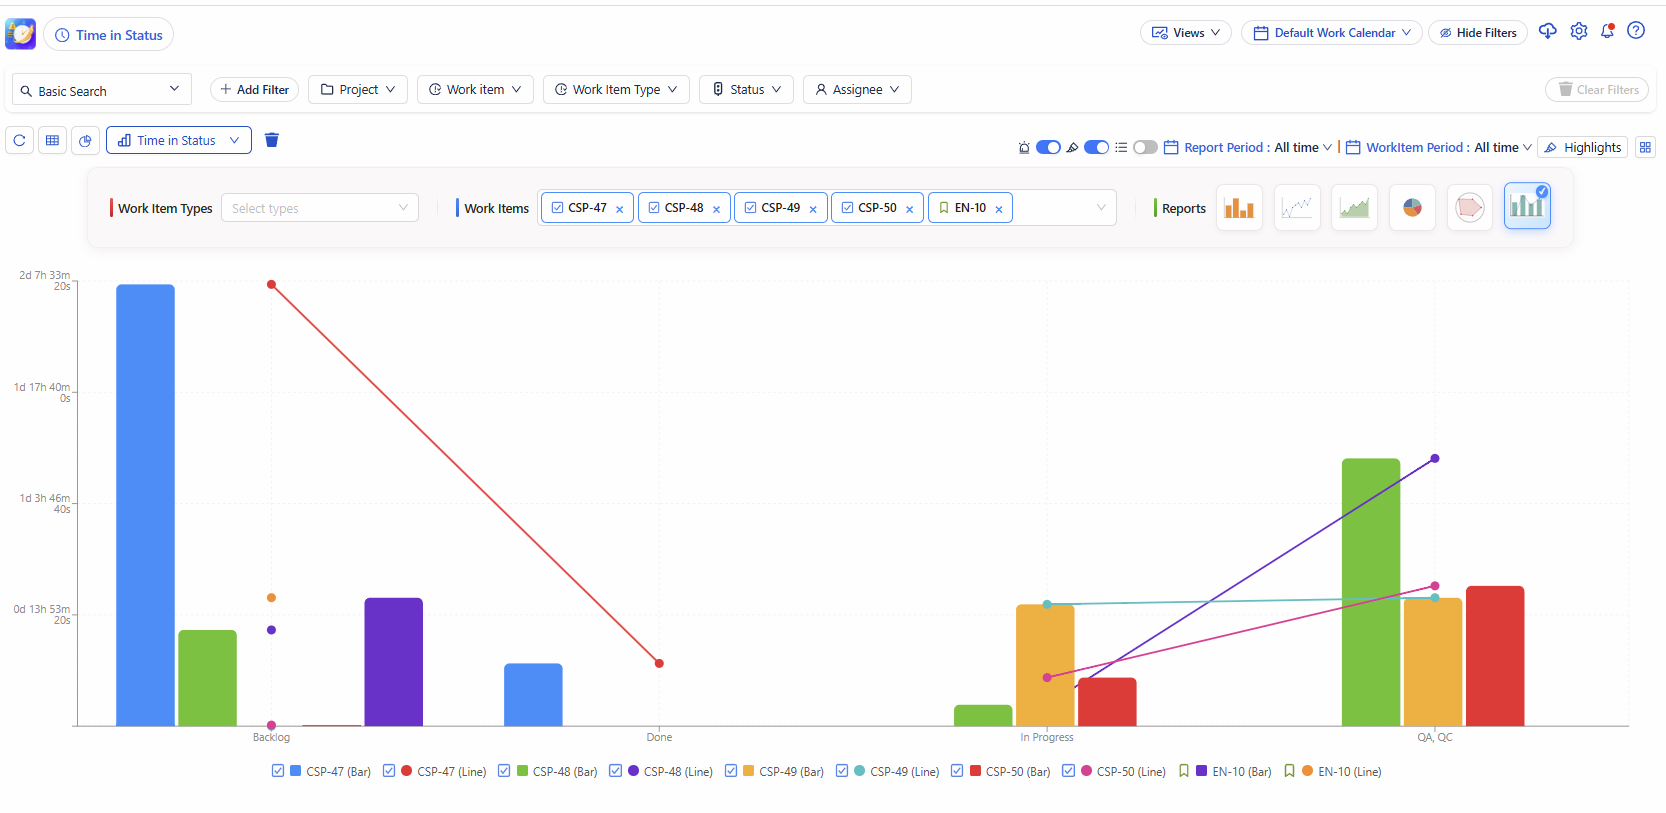Toggle the list-icon switch

coord(1145,147)
